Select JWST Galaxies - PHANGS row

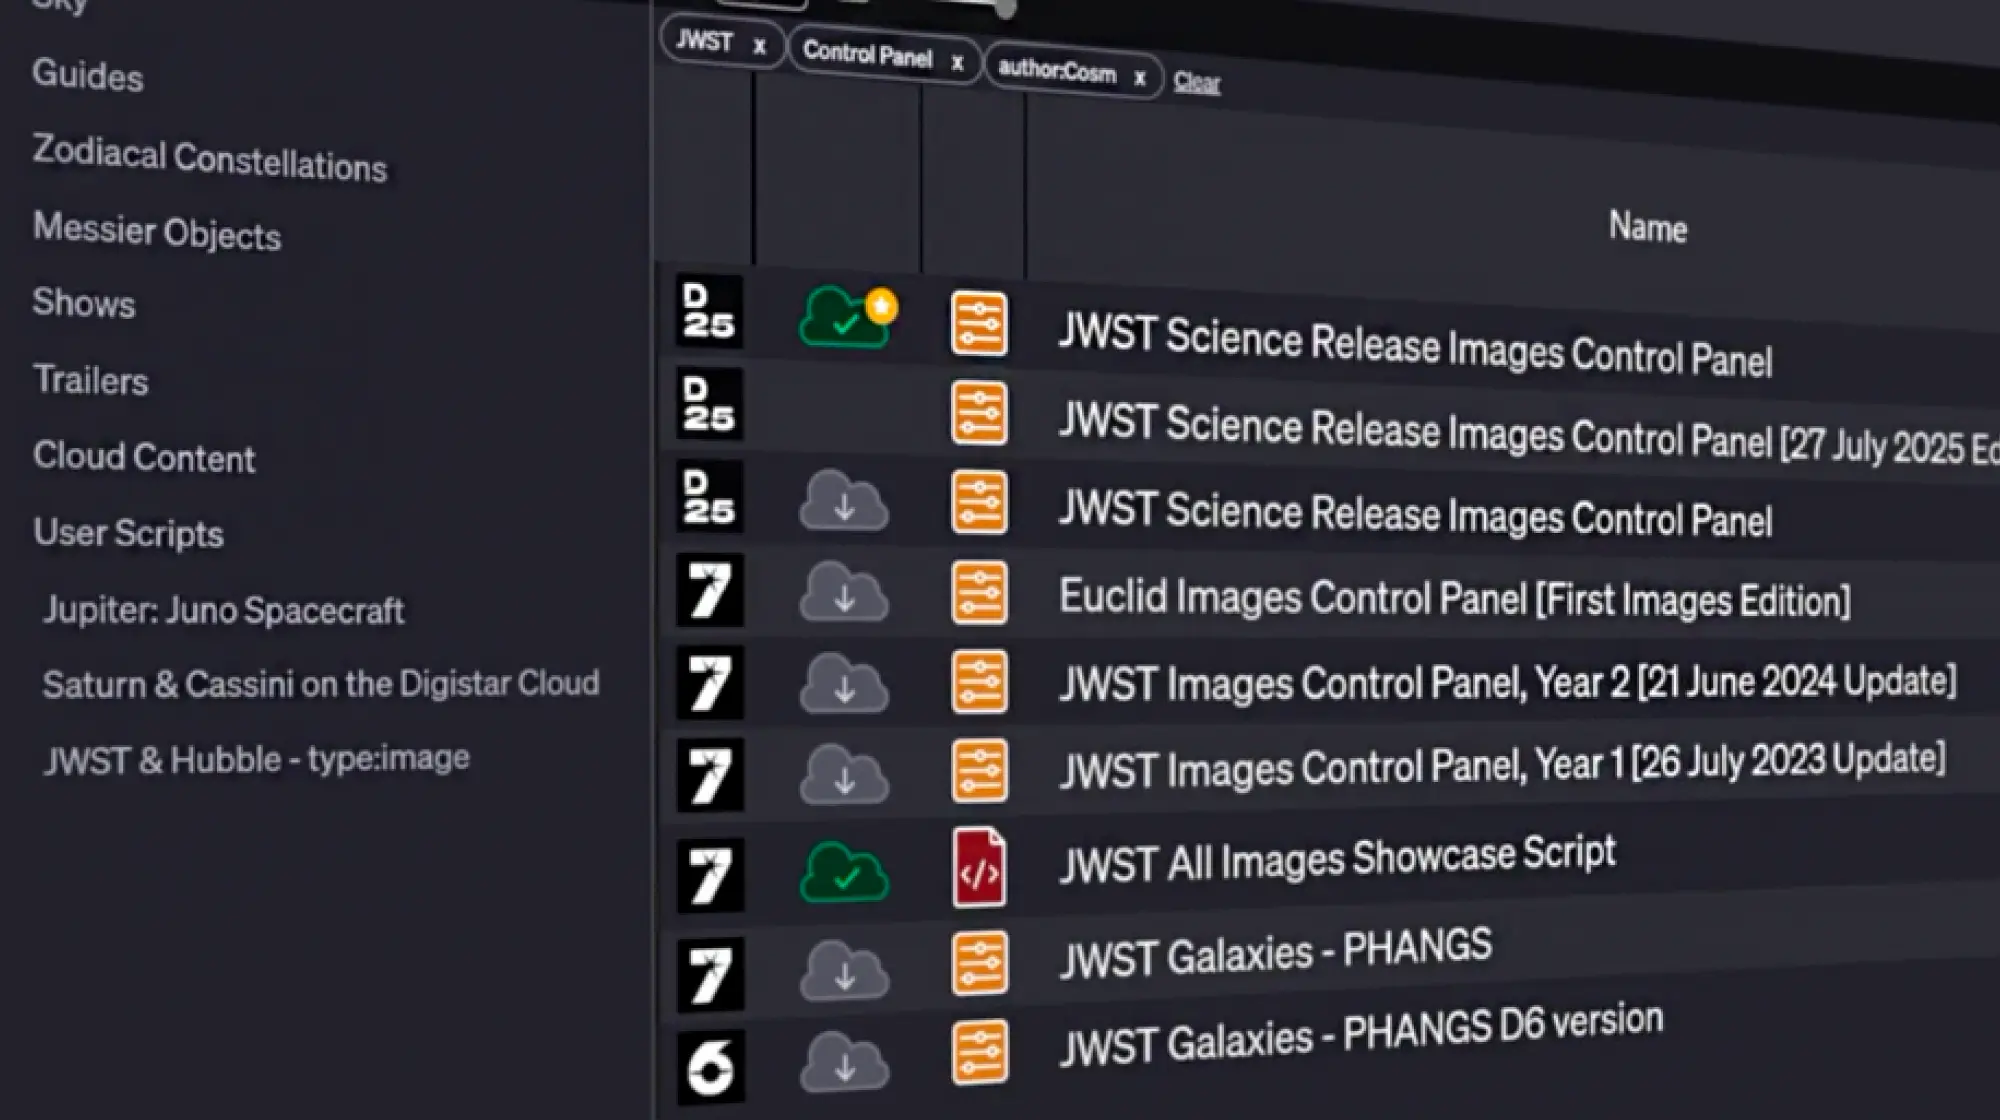pos(1275,952)
